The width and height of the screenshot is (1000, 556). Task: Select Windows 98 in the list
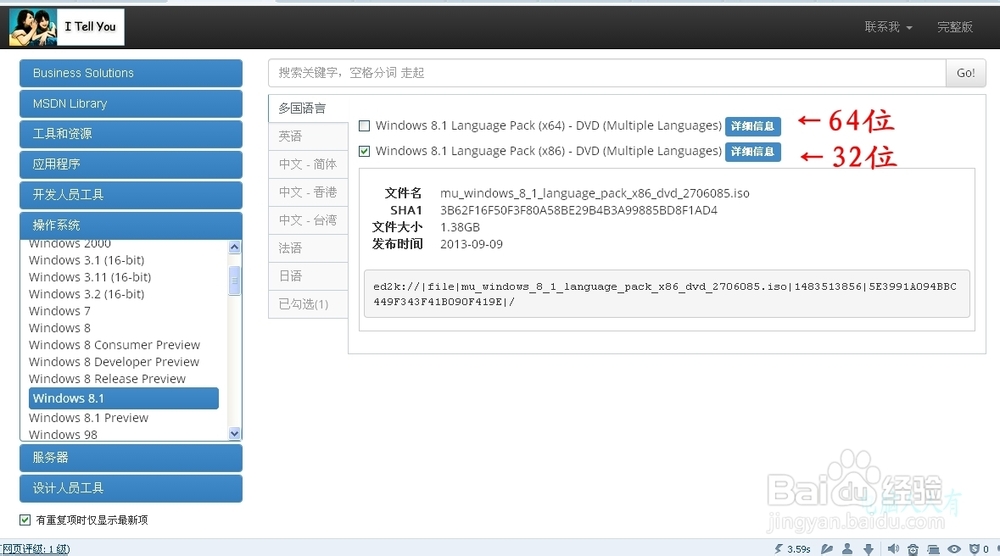(x=63, y=434)
